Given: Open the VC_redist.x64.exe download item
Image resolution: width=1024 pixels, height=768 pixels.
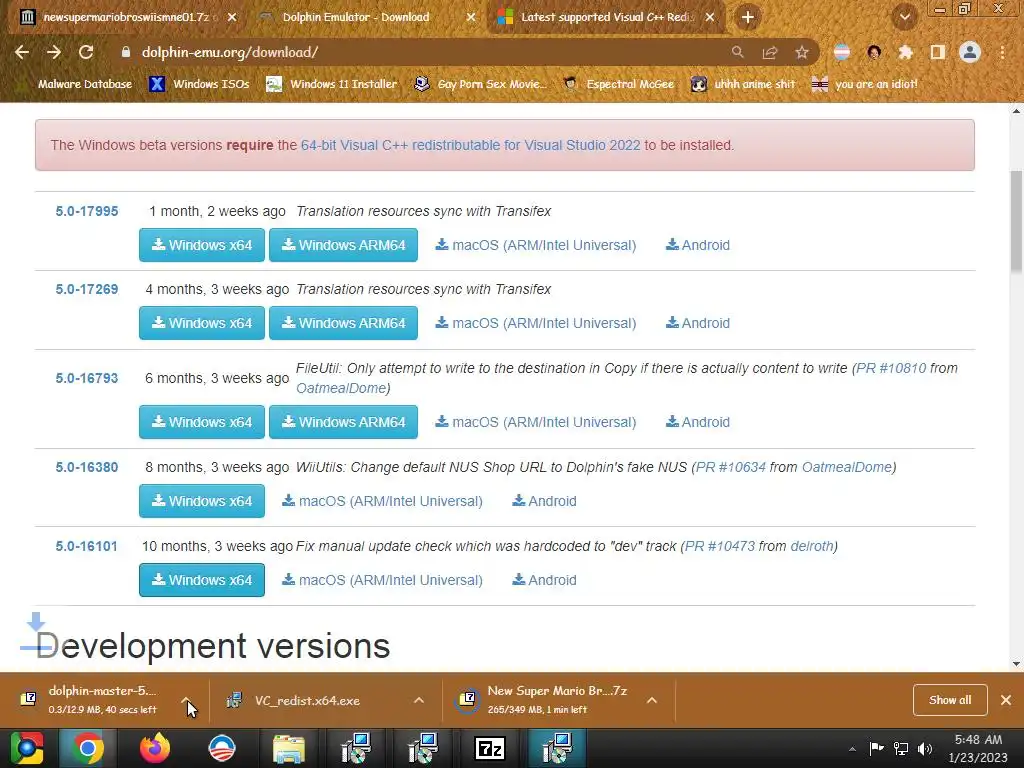Looking at the screenshot, I should (x=307, y=701).
